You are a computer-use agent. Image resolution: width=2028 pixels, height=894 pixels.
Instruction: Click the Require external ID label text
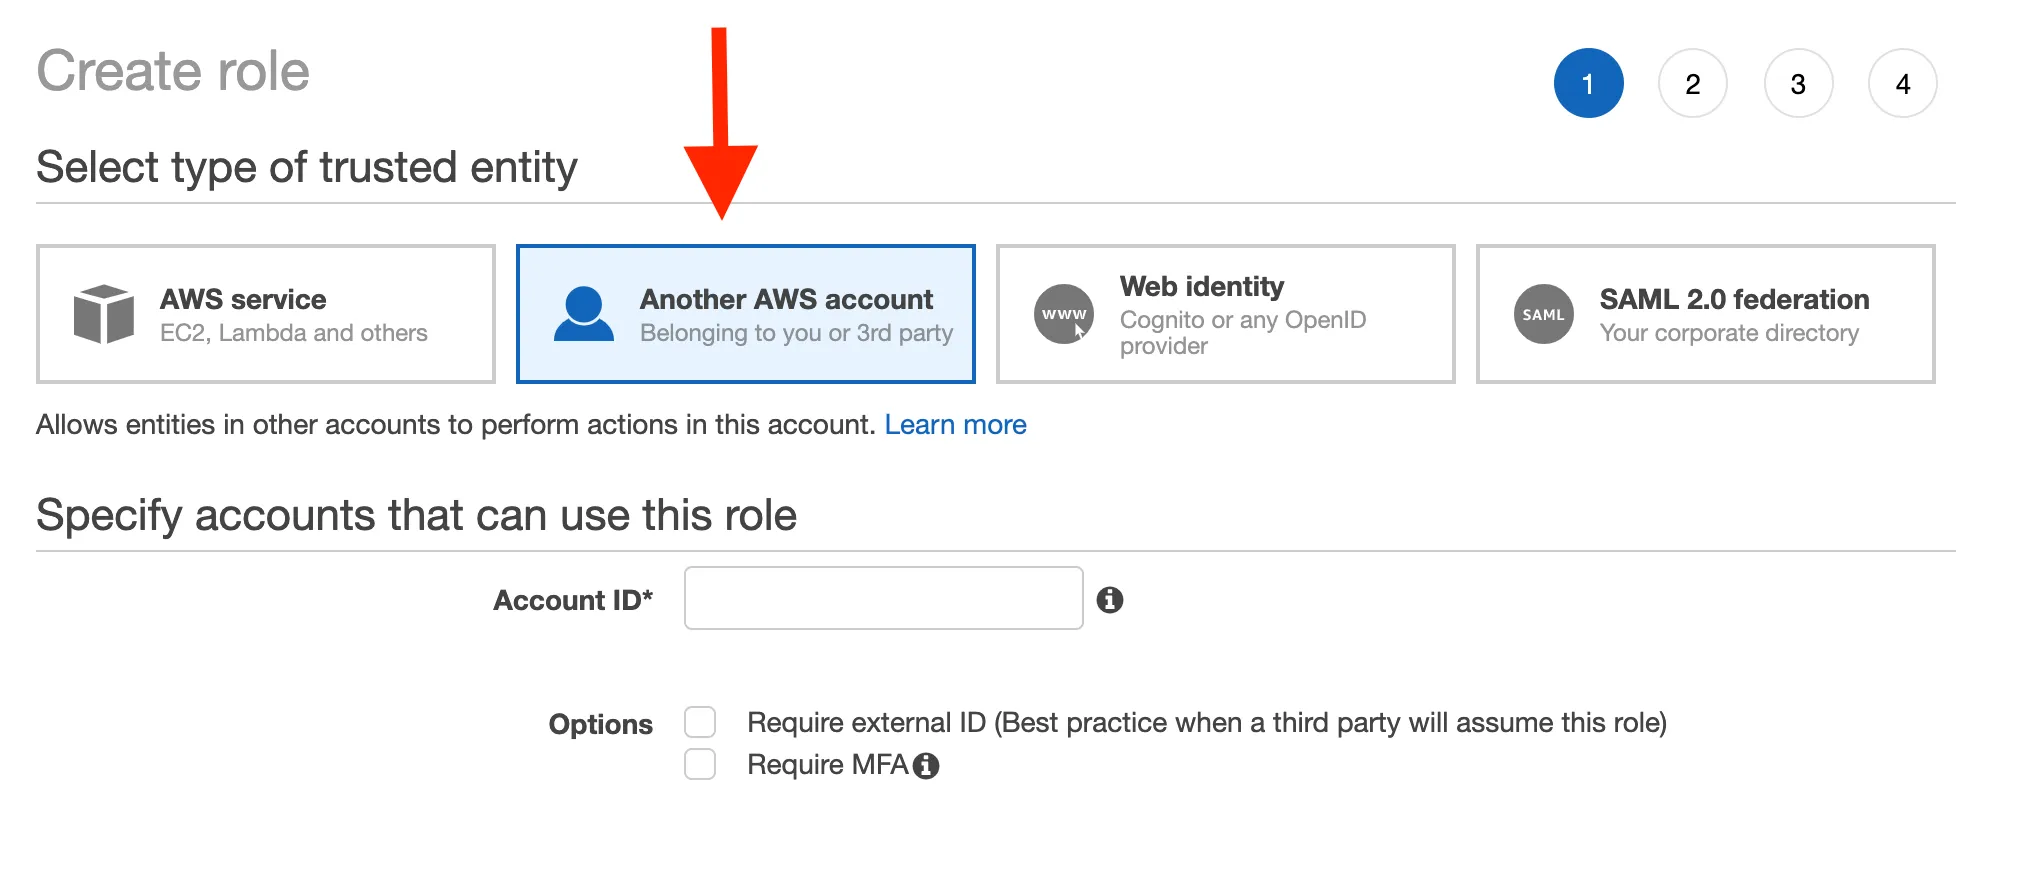coord(1206,723)
